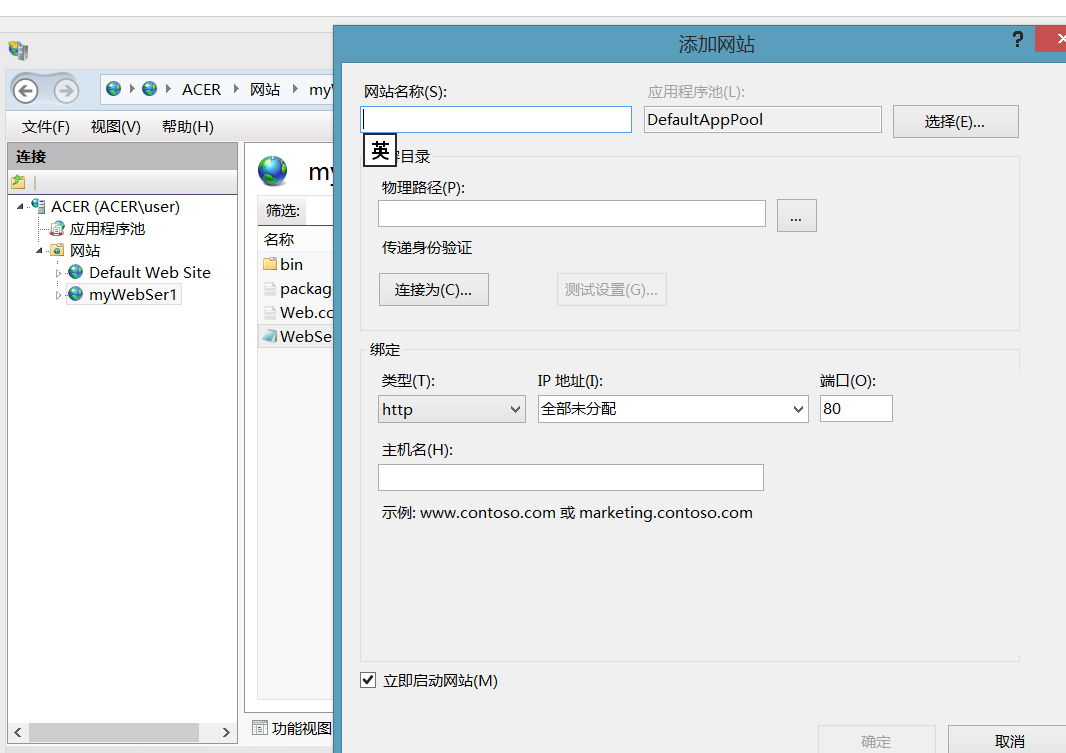Click the 确定 button
1066x753 pixels.
click(876, 740)
